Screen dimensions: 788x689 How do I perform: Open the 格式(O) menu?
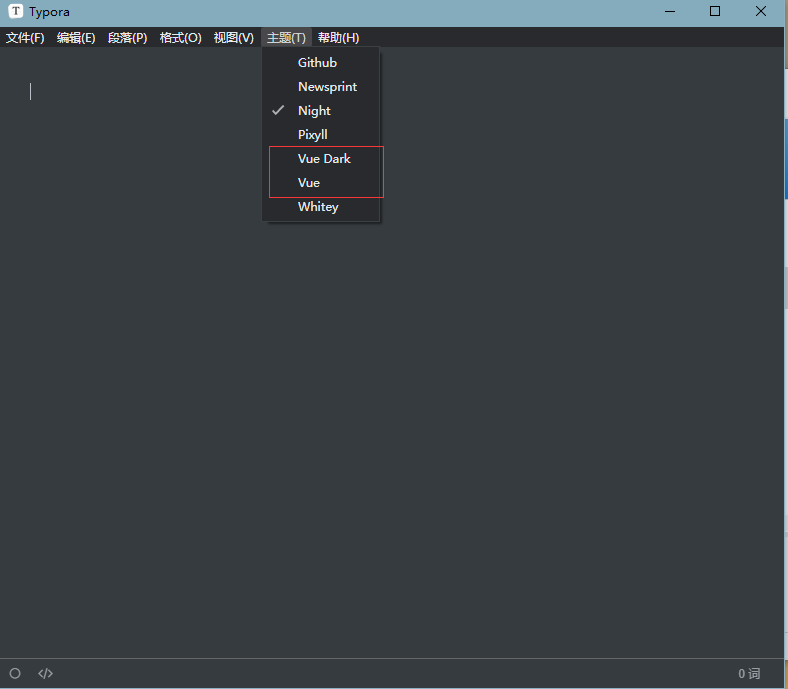(180, 38)
